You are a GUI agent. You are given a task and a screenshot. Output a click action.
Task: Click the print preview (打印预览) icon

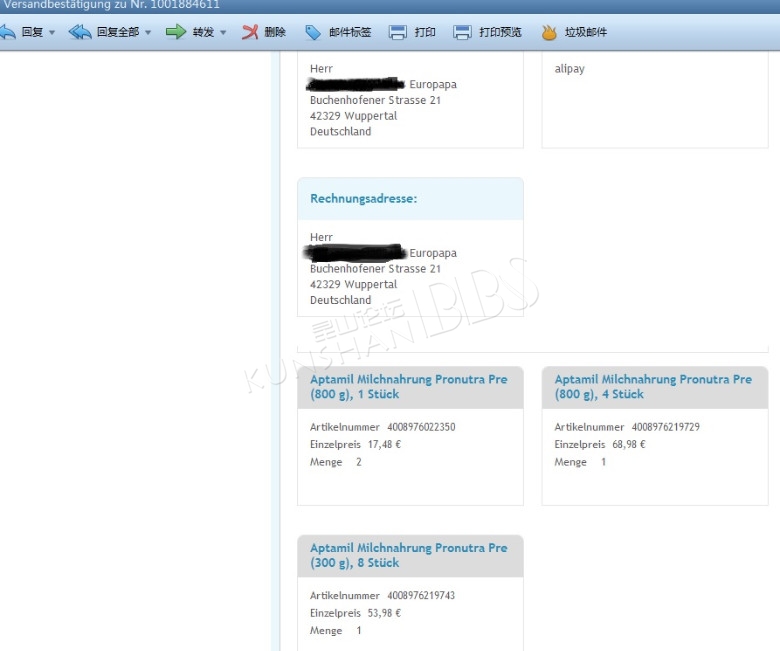462,33
